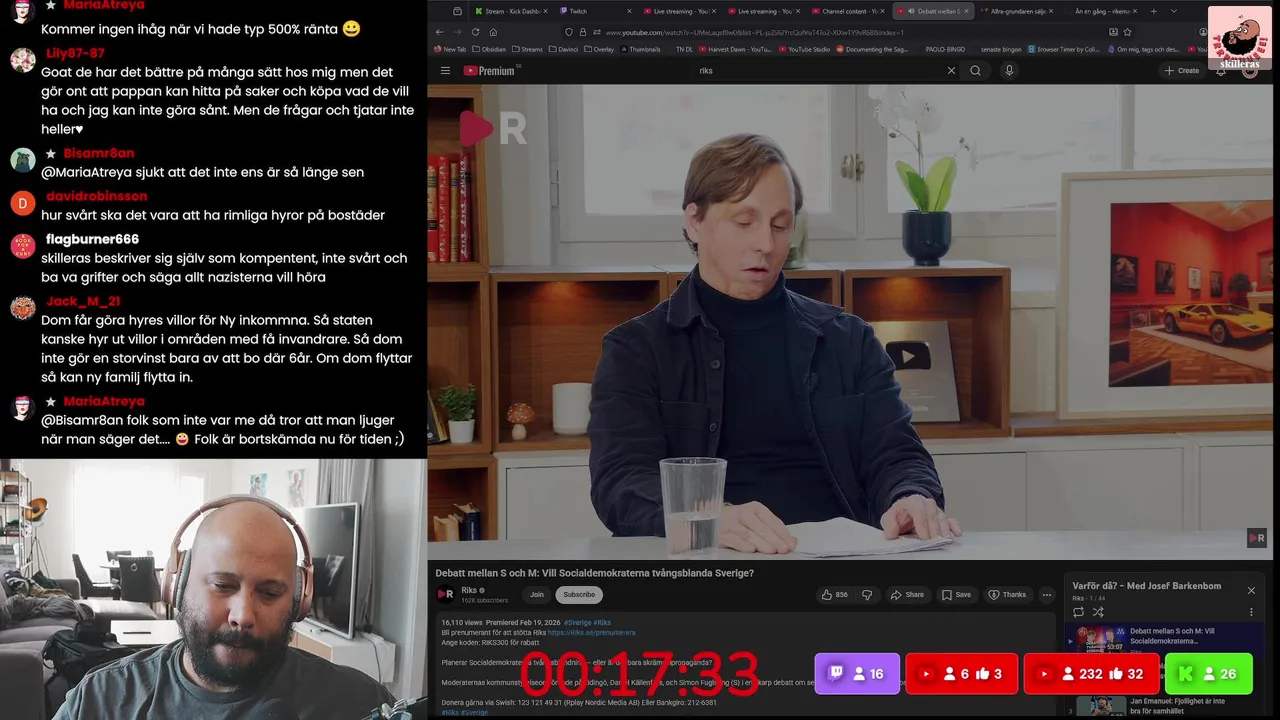1280x720 pixels.
Task: Go back with browser back arrow
Action: (x=439, y=32)
